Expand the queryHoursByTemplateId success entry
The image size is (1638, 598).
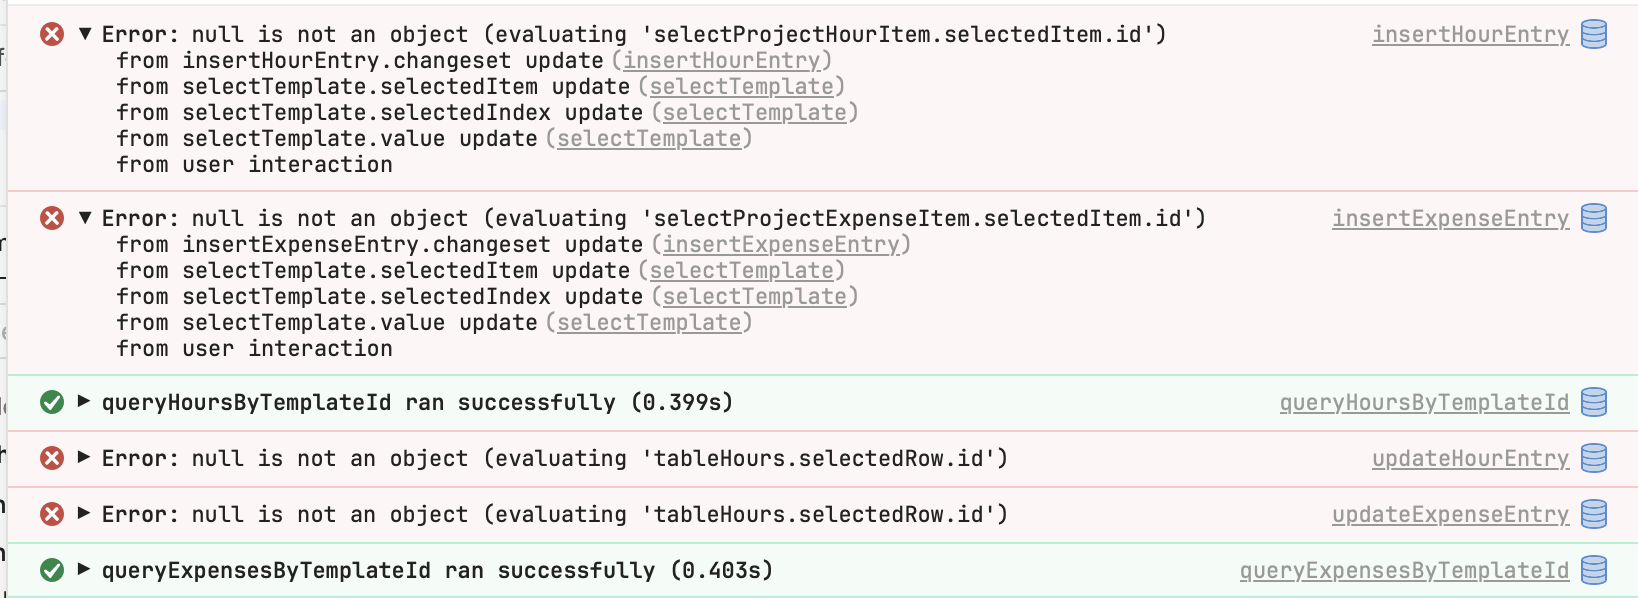pyautogui.click(x=85, y=402)
